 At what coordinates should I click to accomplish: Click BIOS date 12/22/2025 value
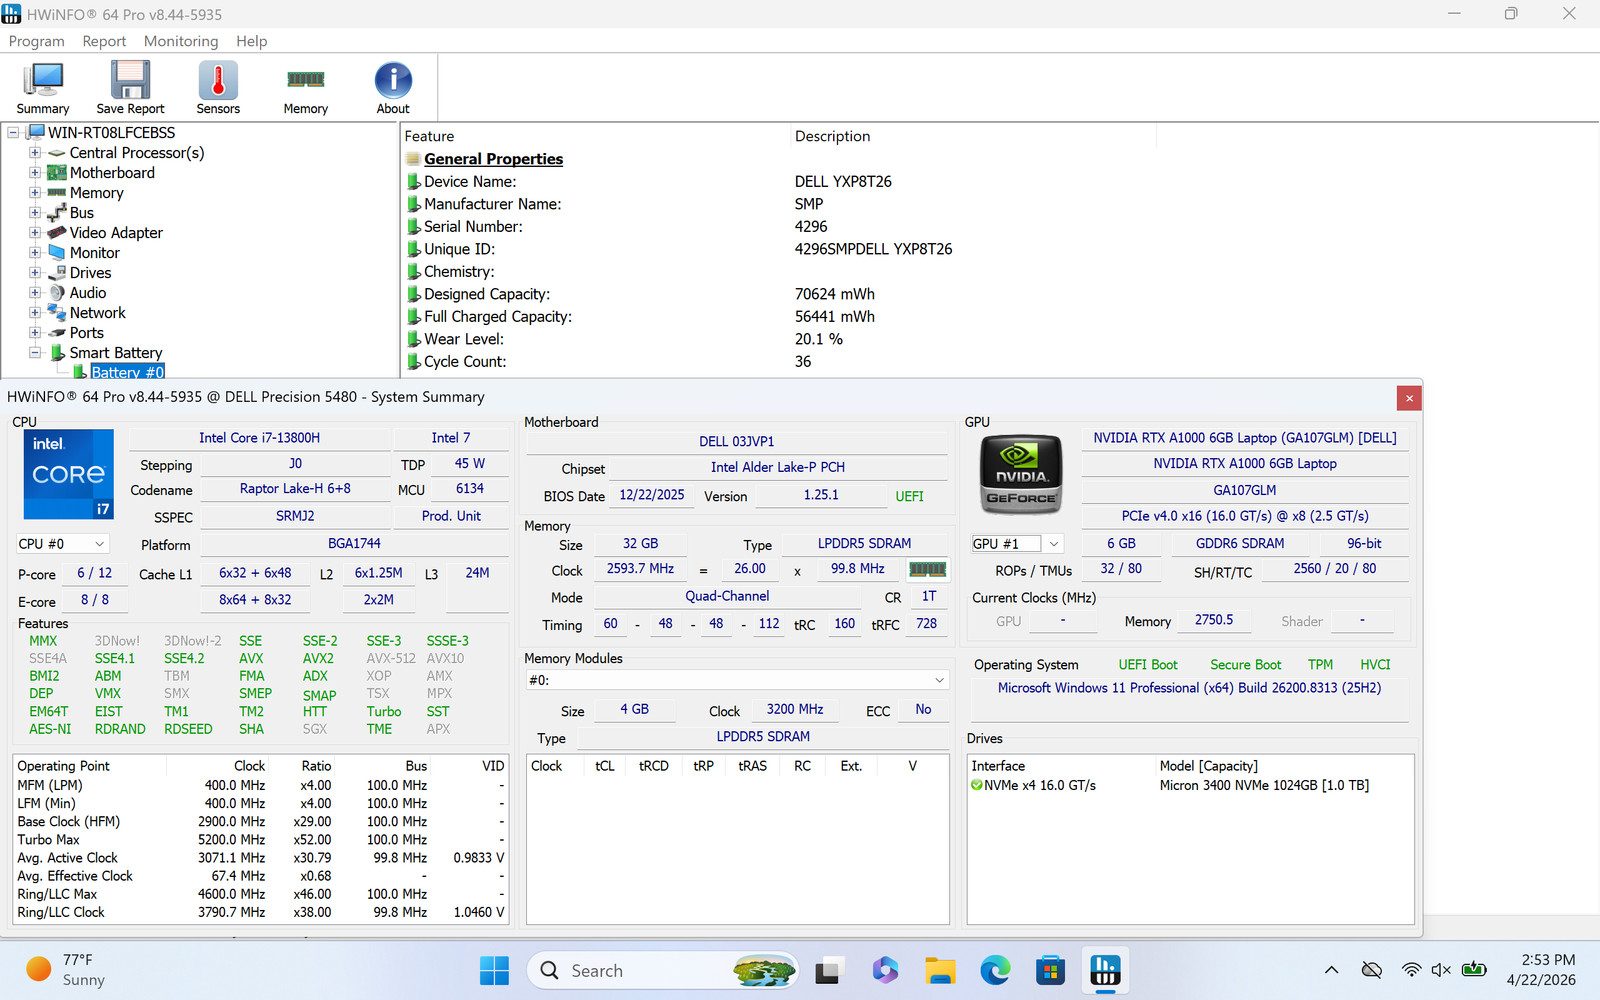[652, 495]
